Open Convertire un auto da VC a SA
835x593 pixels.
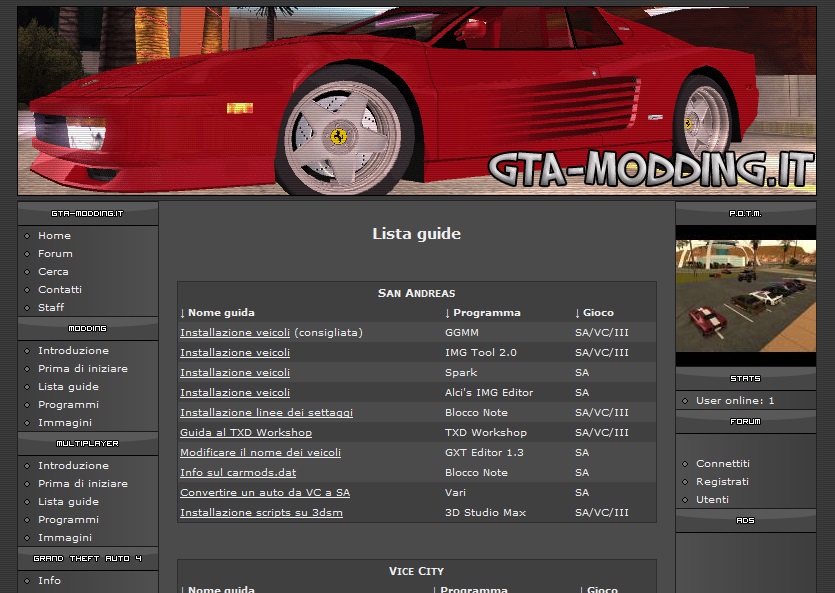pos(265,492)
